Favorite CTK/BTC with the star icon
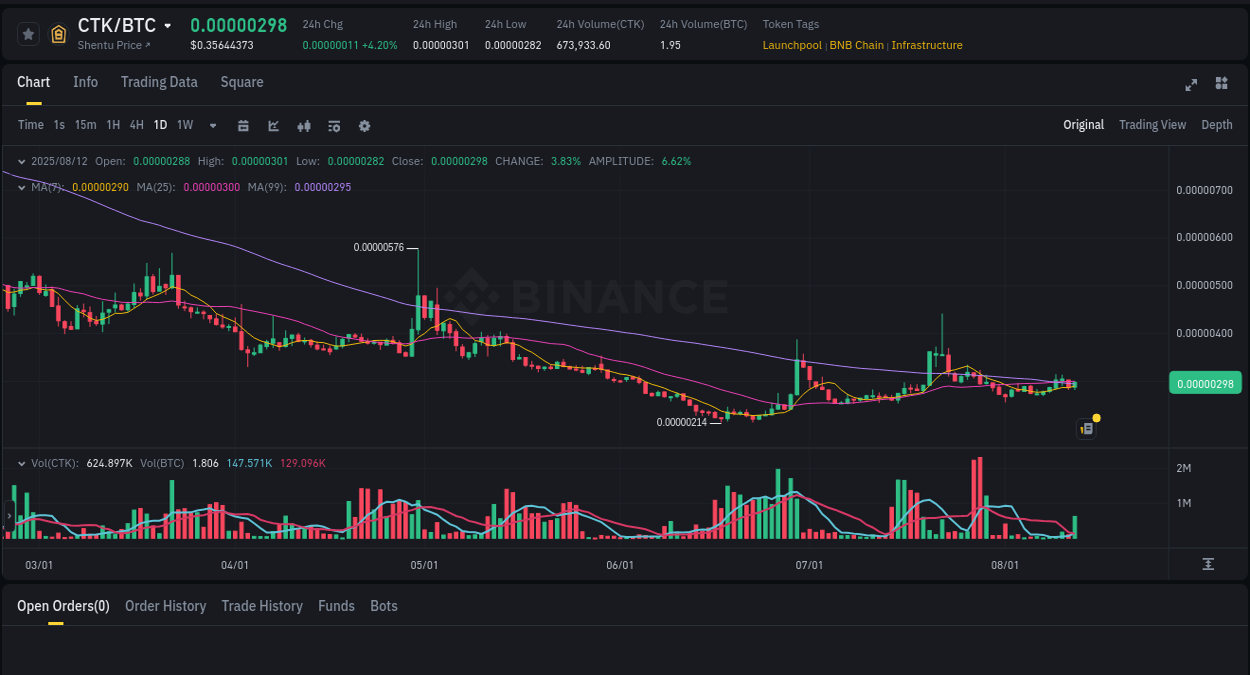Image resolution: width=1250 pixels, height=675 pixels. (x=28, y=33)
